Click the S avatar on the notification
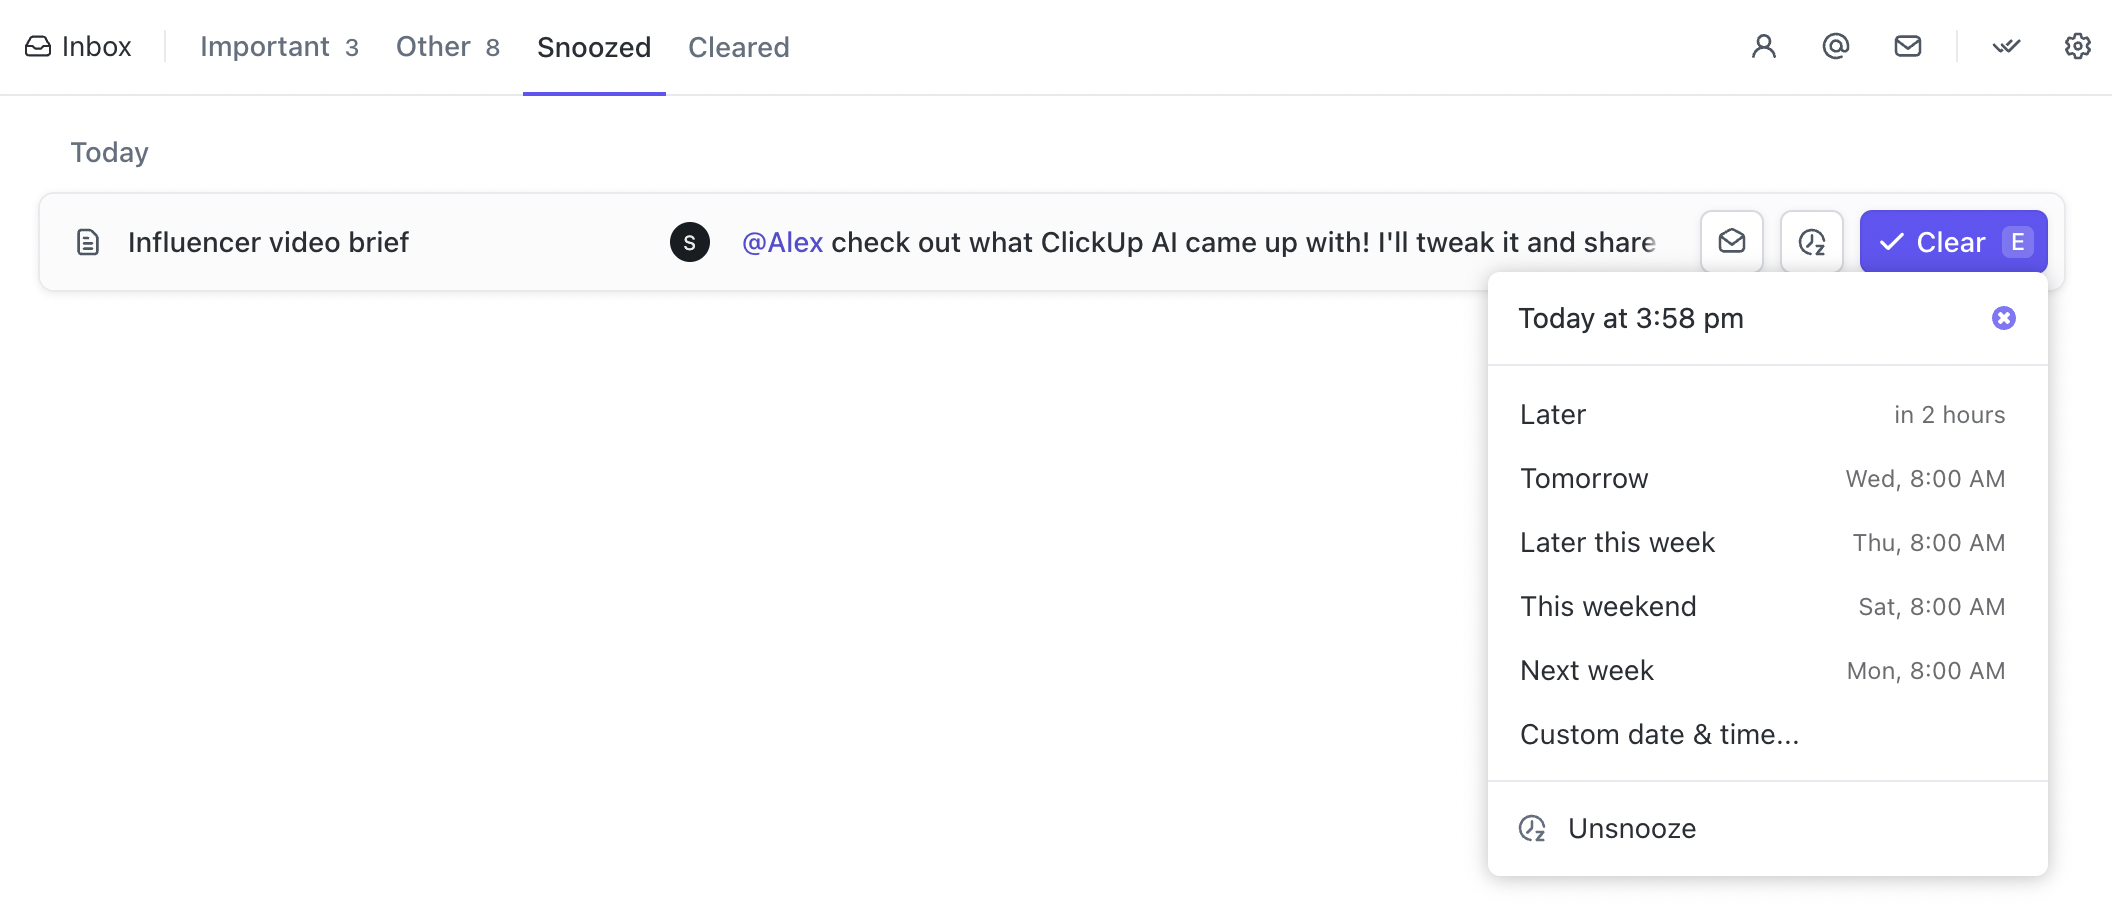 tap(689, 241)
